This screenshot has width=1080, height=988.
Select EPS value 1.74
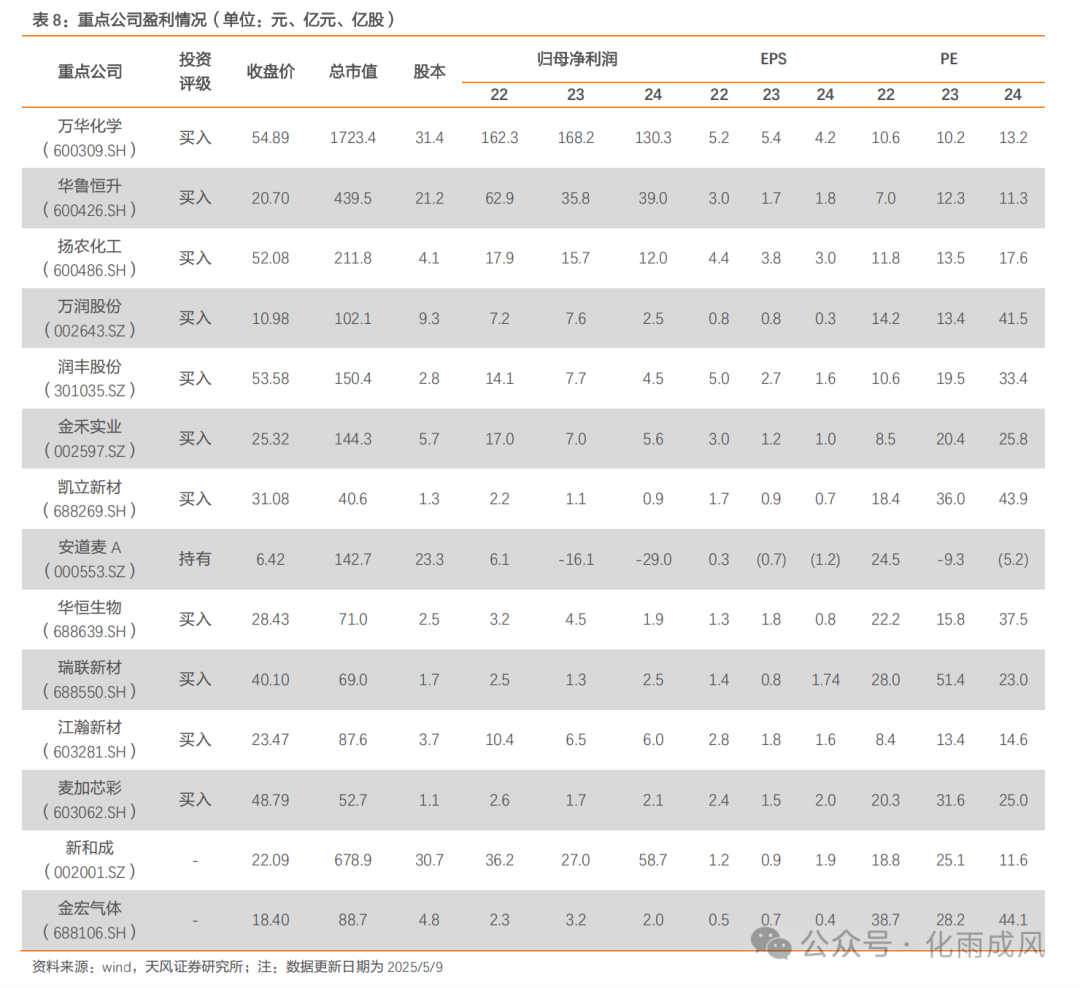tap(825, 680)
